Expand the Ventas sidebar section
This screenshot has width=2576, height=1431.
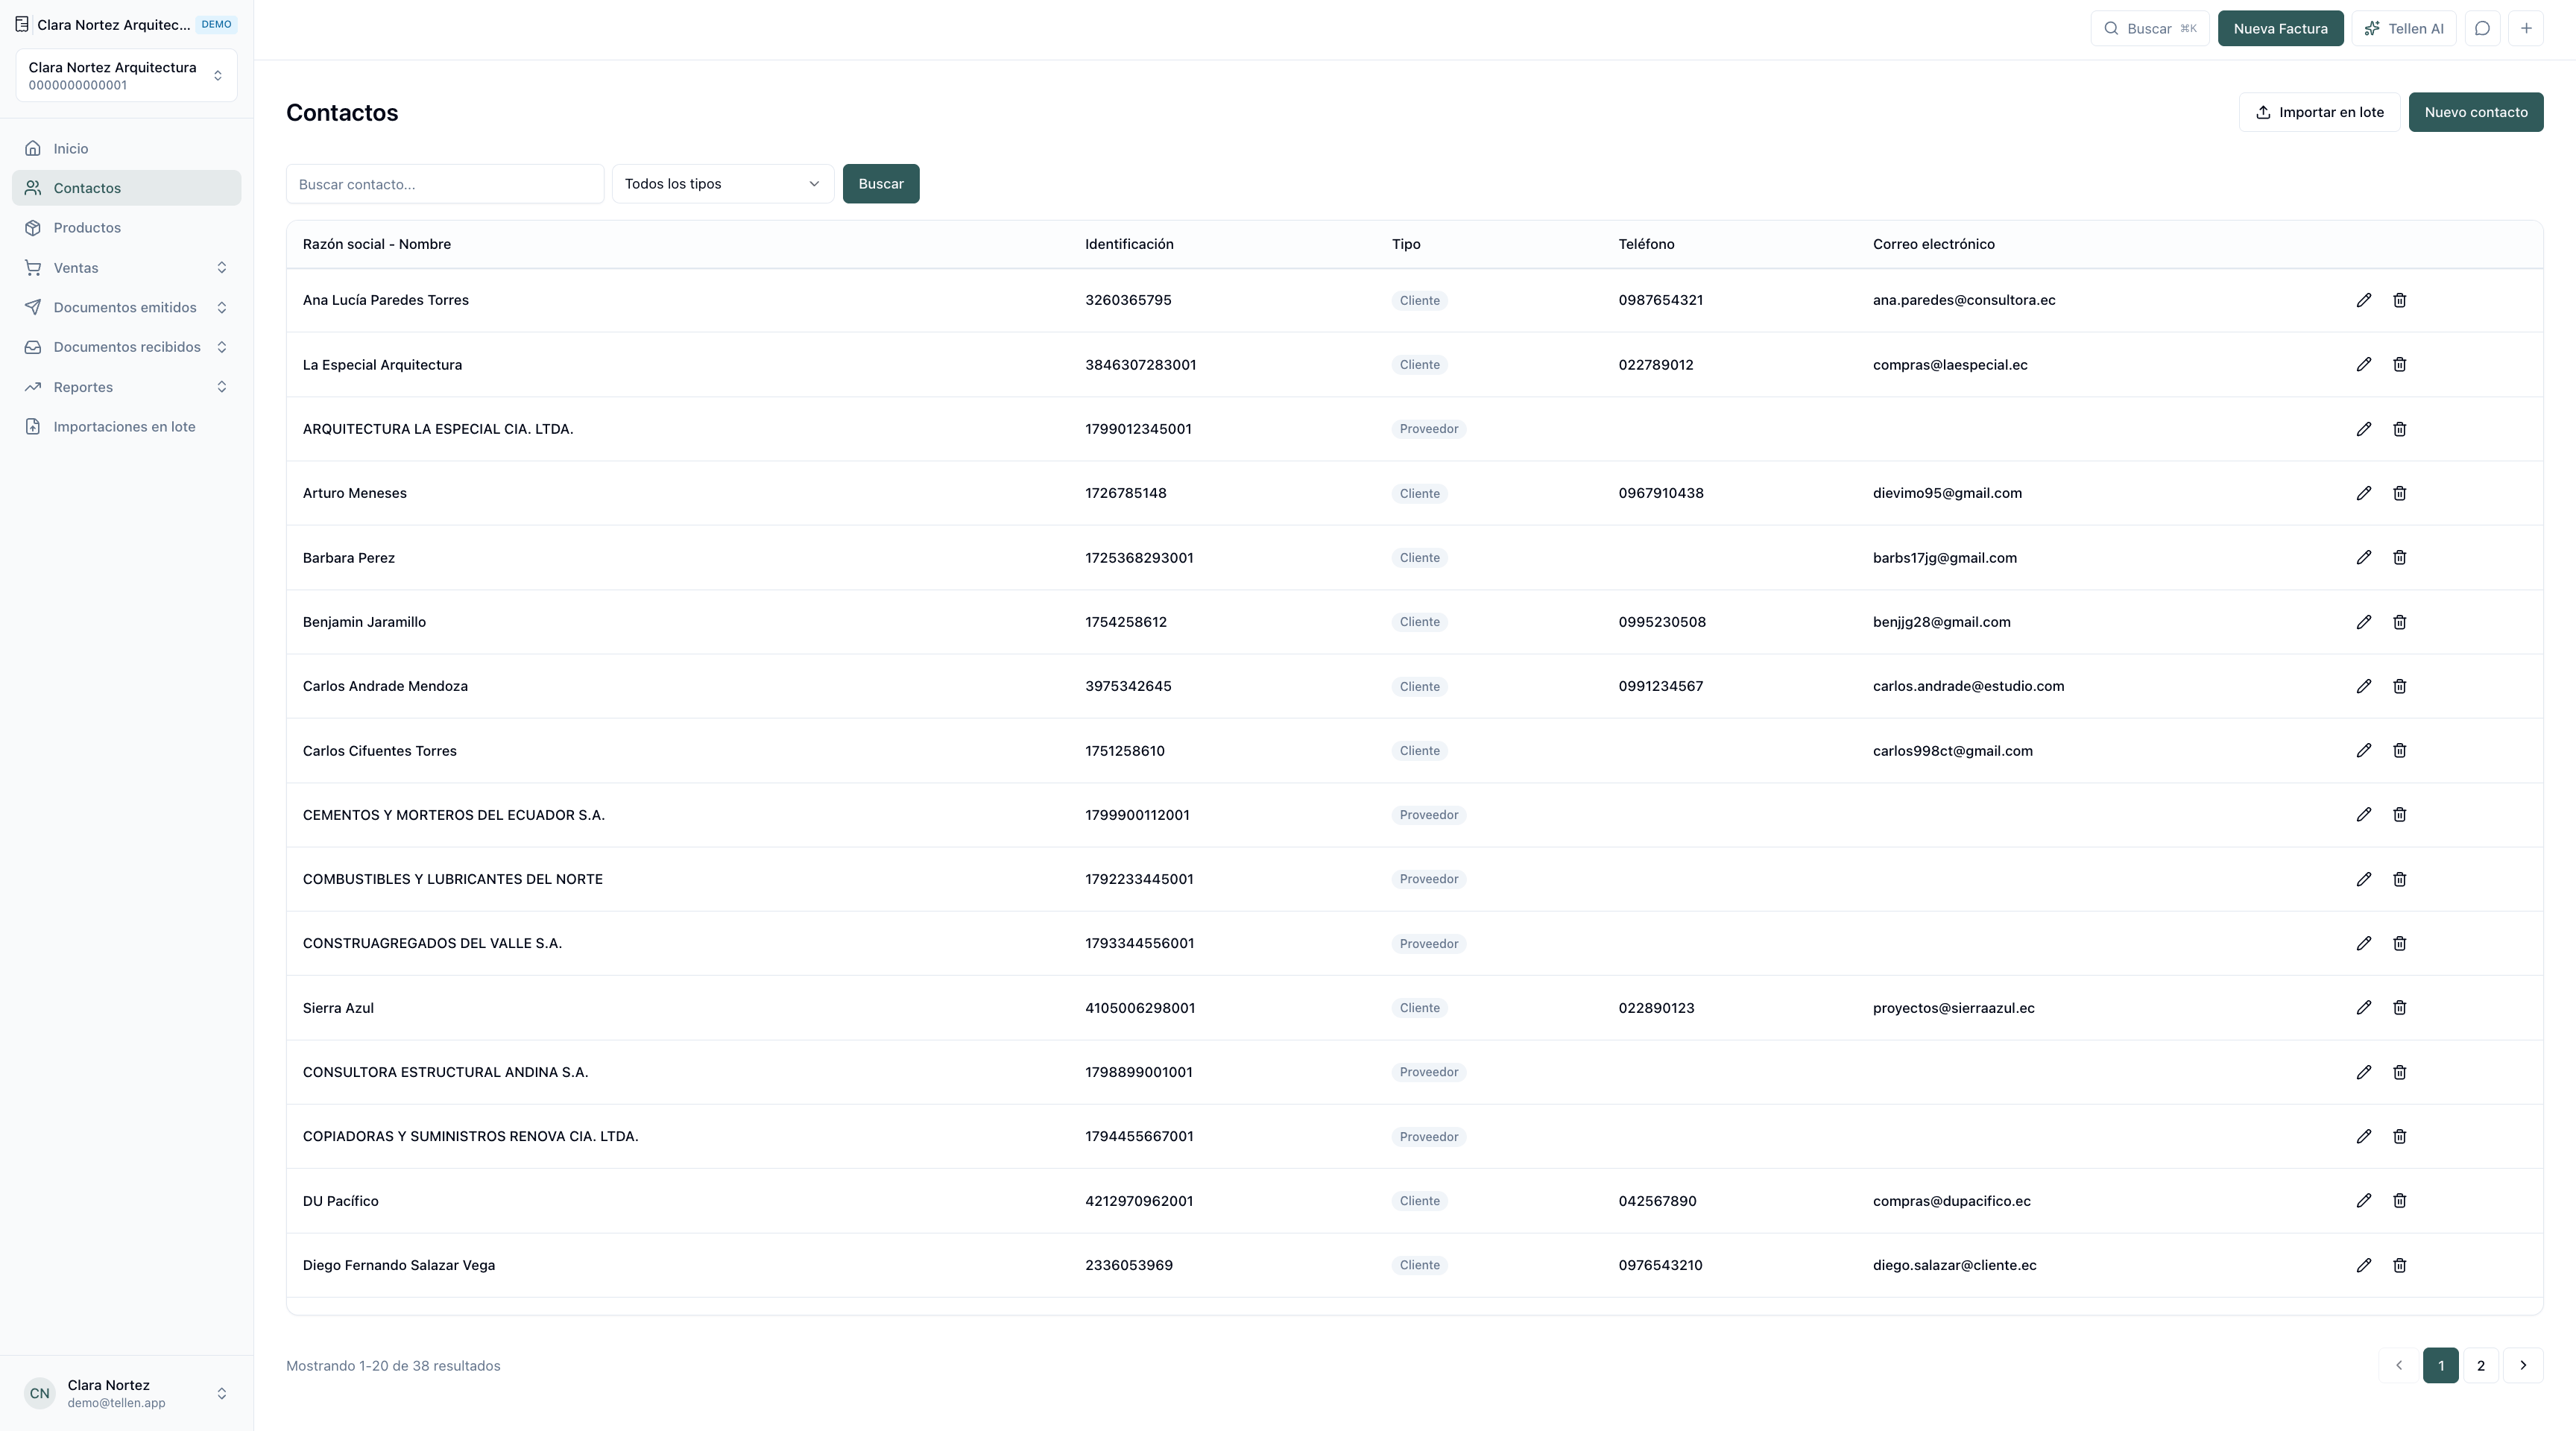(x=126, y=267)
